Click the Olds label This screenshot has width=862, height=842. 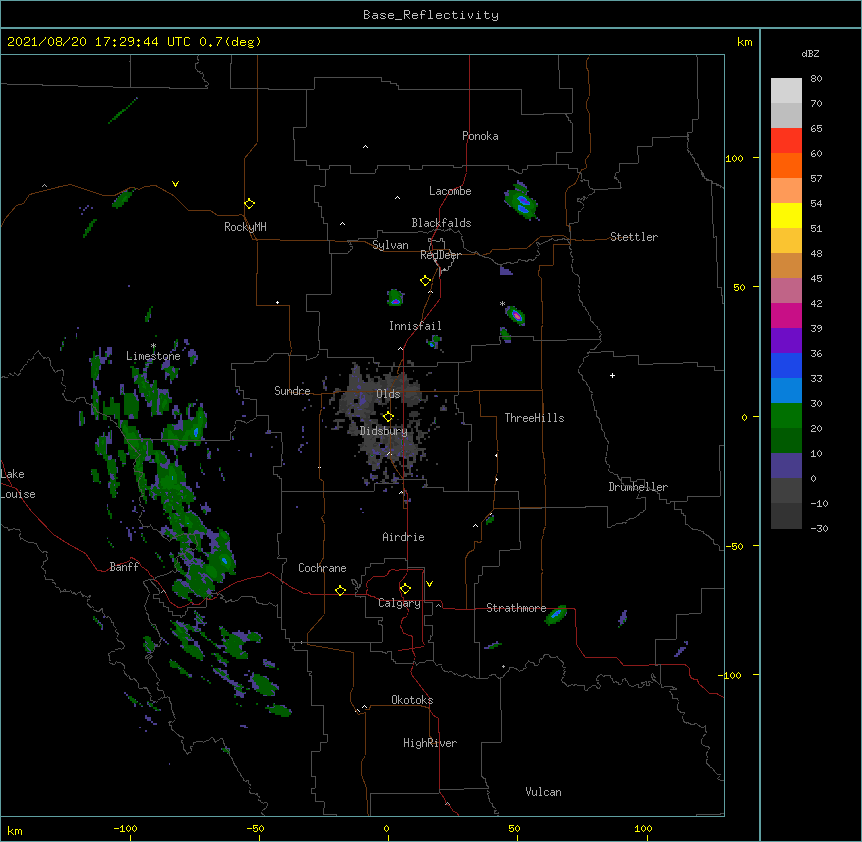pos(388,394)
